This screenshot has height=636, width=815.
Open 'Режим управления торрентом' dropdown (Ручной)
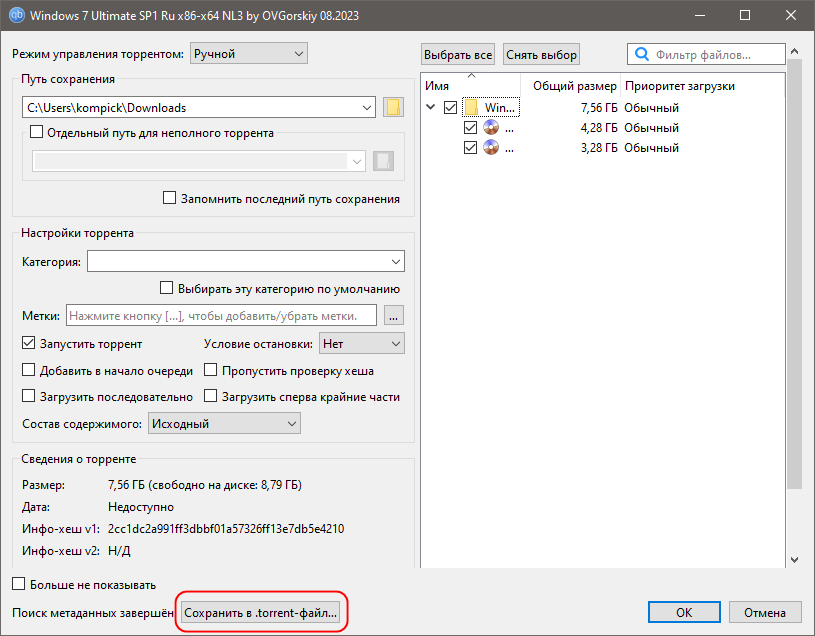tap(249, 54)
